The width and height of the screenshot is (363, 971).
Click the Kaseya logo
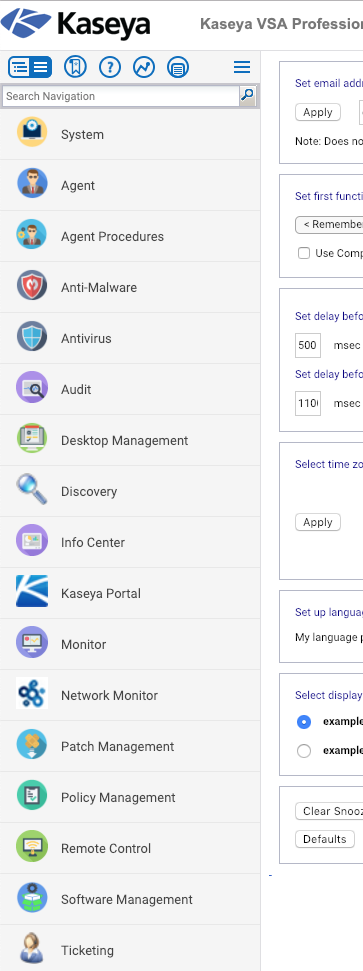tap(76, 24)
